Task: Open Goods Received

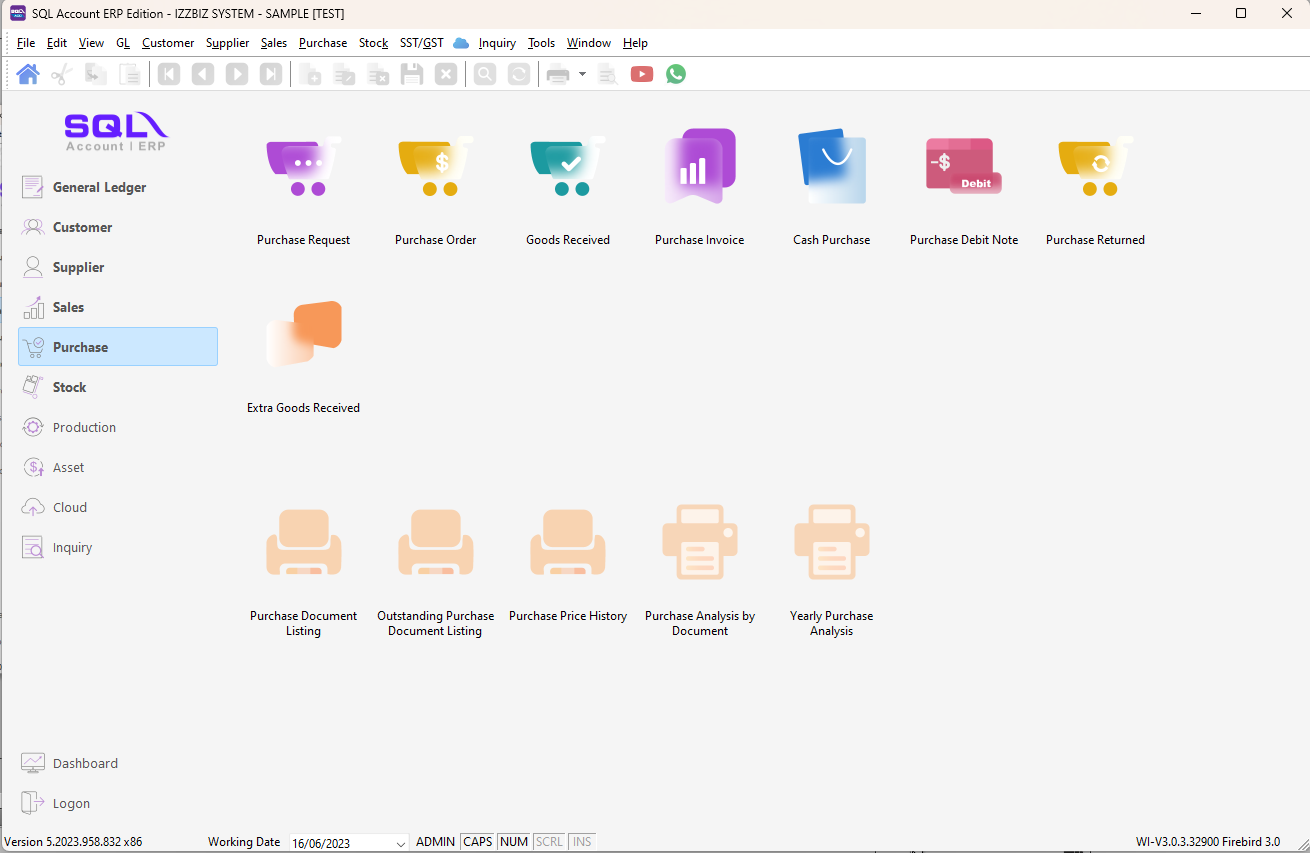Action: pyautogui.click(x=568, y=187)
